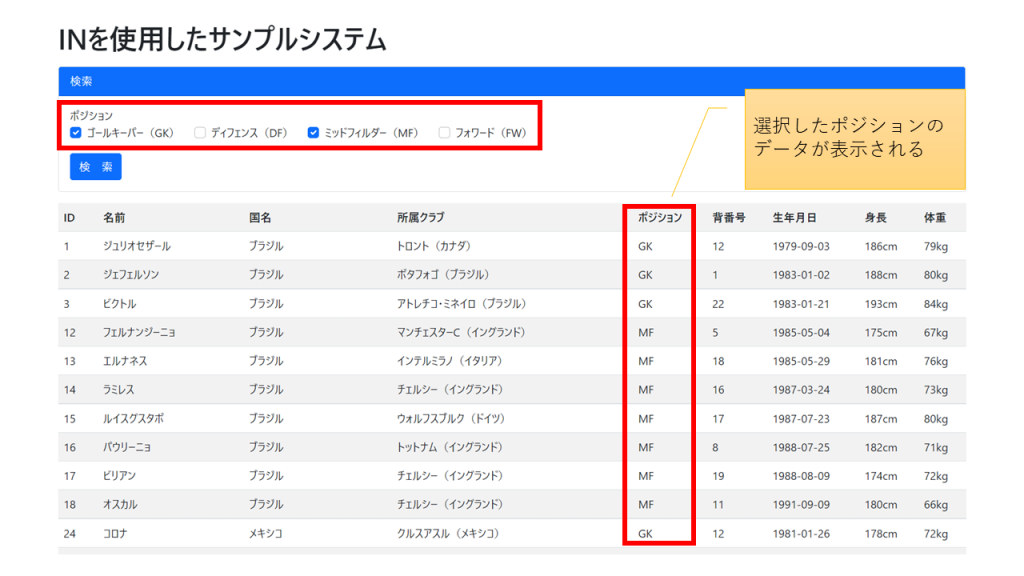Select the row for ジュリオセザール
Screen dimensions: 1024x576
click(x=300, y=245)
